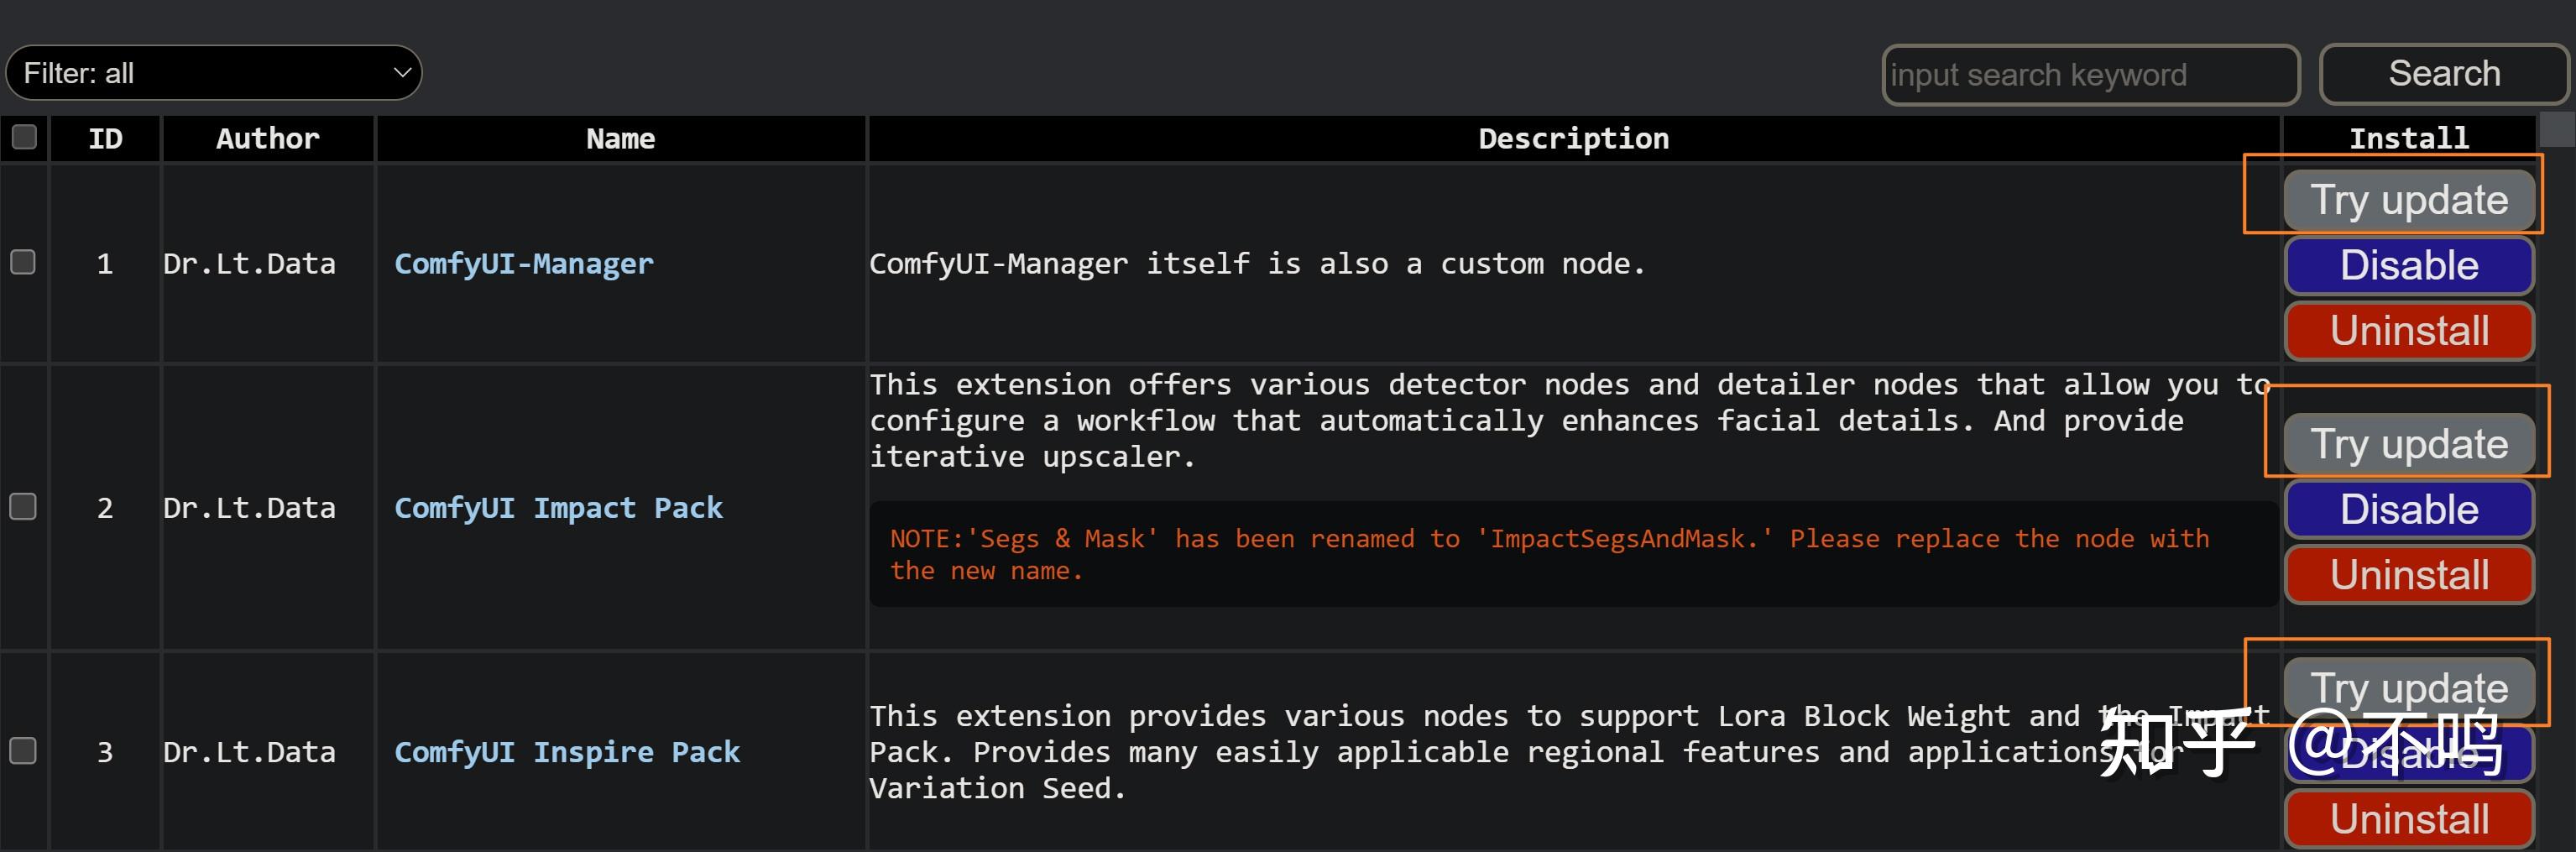The height and width of the screenshot is (852, 2576).
Task: Check the ComfyUI-Manager row checkbox
Action: point(23,263)
